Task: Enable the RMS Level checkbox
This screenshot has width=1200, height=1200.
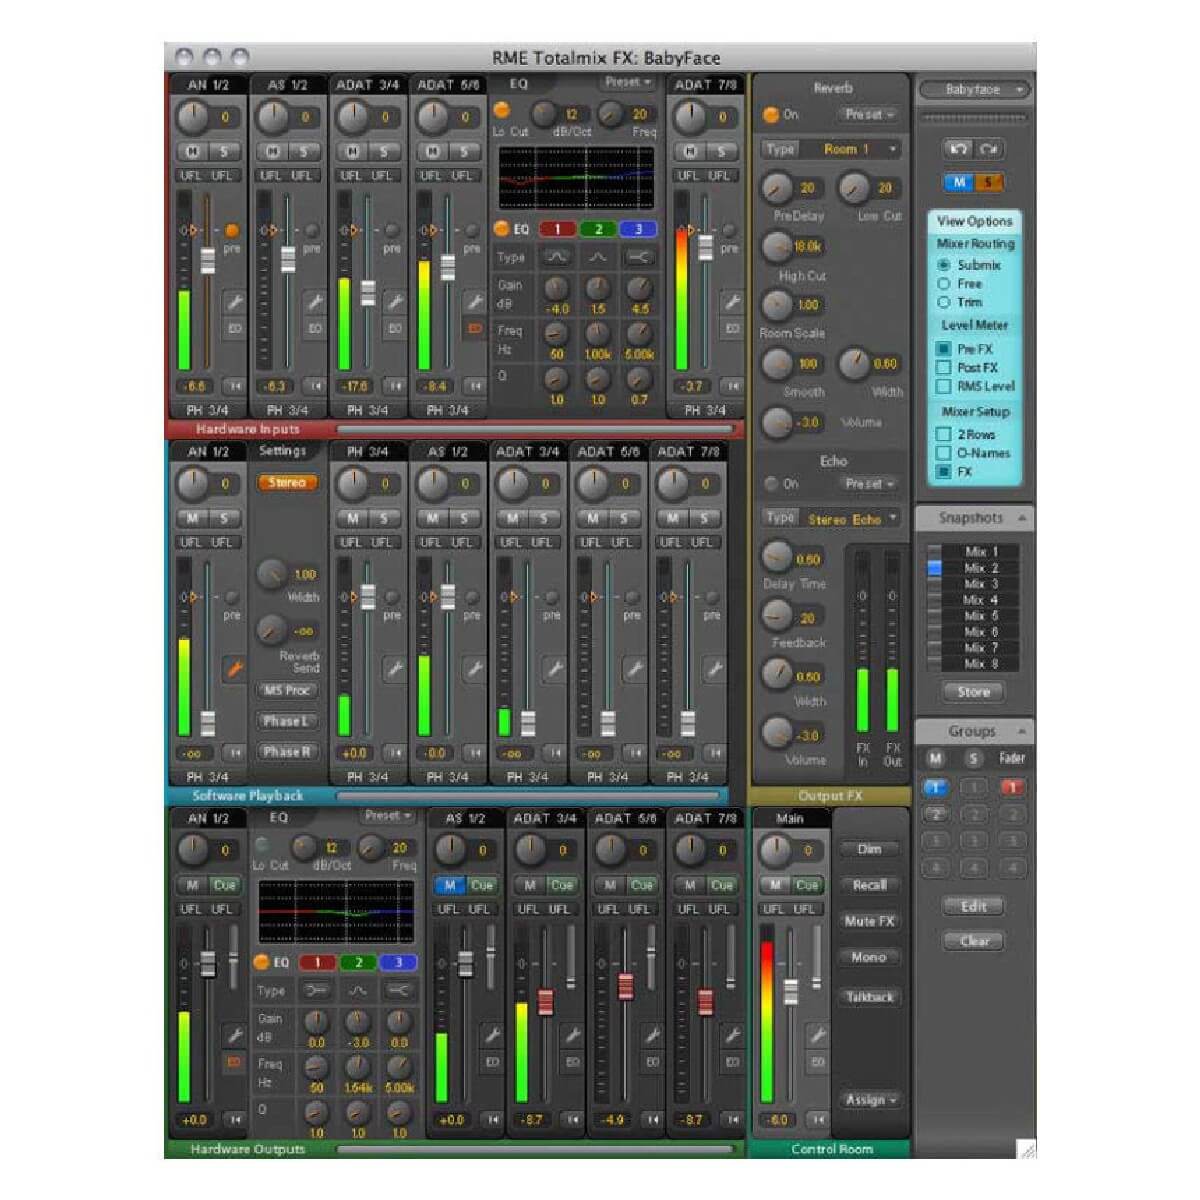Action: [x=943, y=386]
